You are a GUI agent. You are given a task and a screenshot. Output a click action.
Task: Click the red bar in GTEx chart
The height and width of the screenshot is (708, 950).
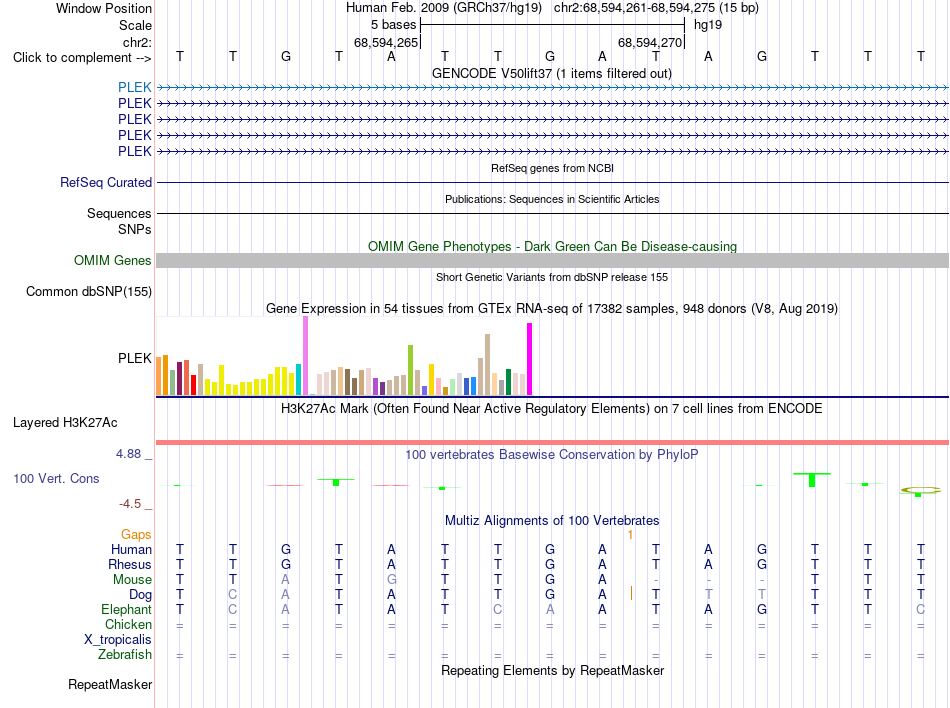(193, 385)
